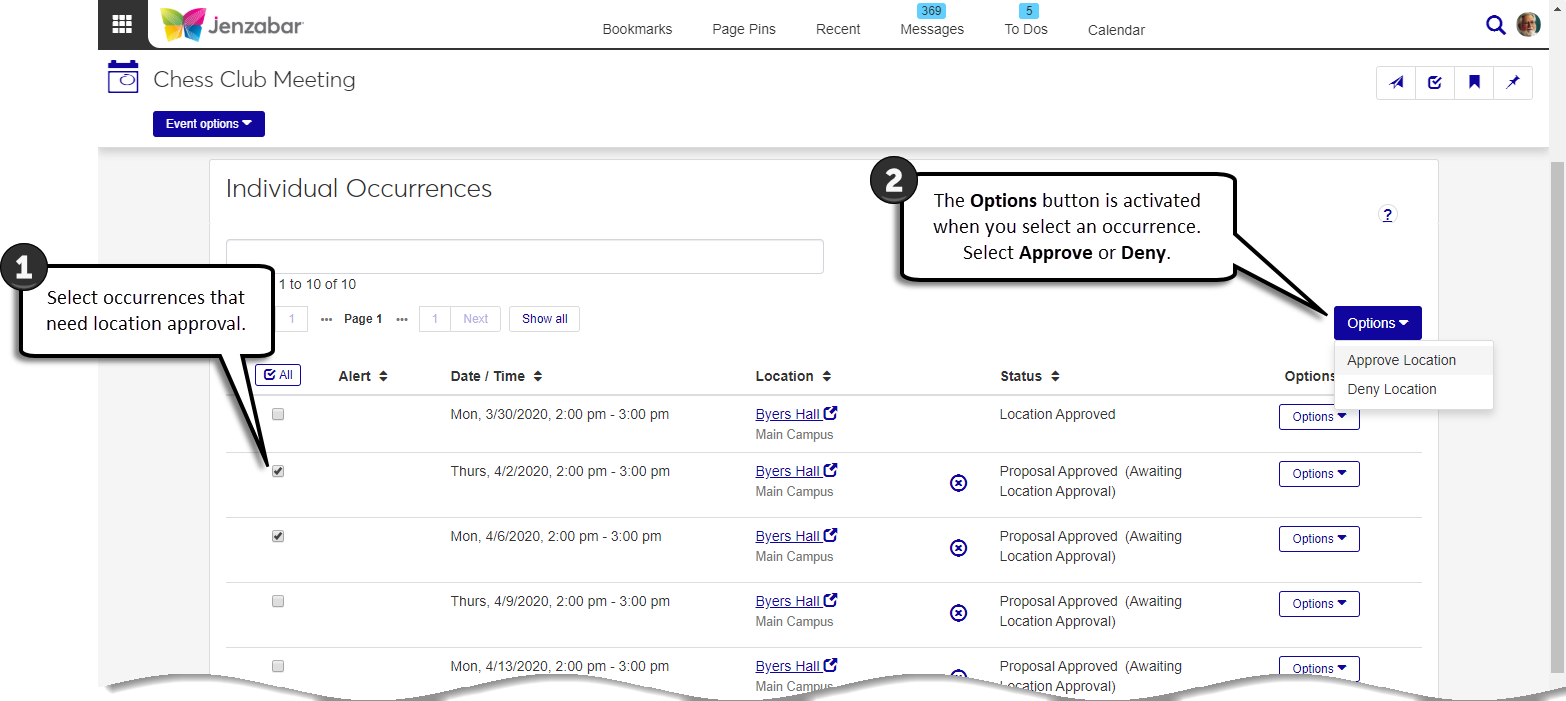Pin this page with pushpin icon

click(1513, 83)
